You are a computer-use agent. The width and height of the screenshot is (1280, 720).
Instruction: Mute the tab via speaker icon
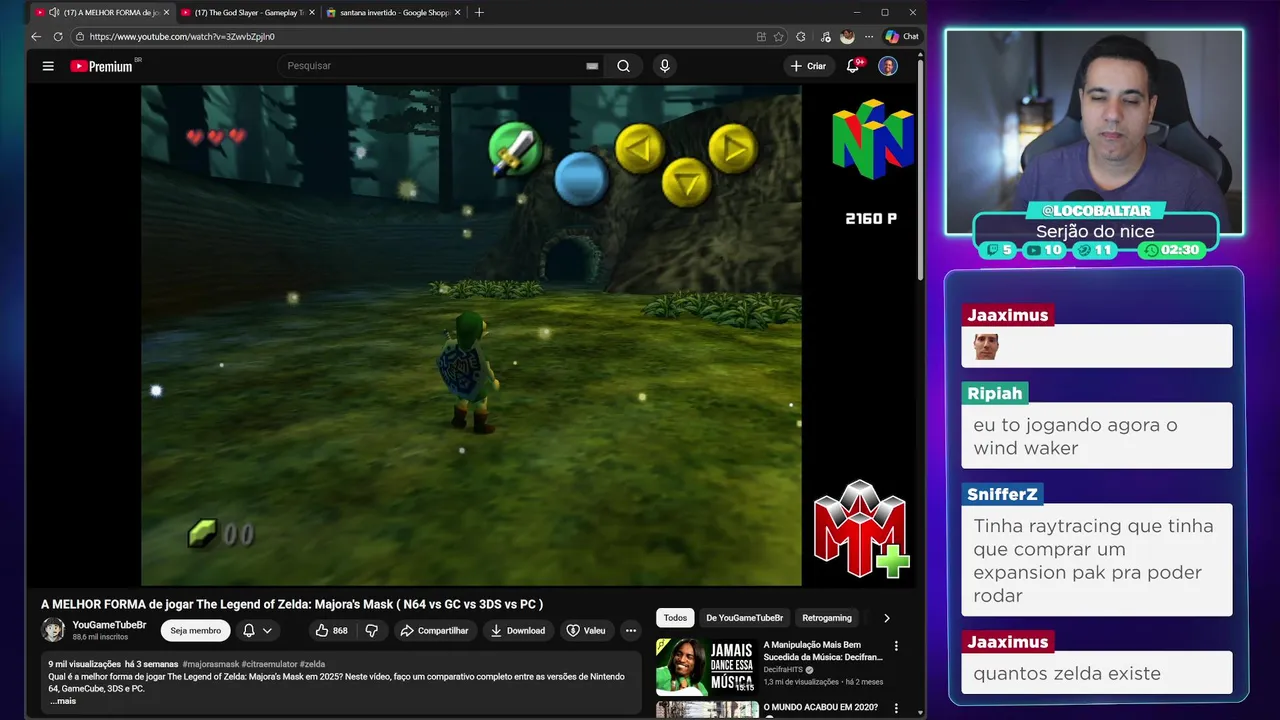54,13
